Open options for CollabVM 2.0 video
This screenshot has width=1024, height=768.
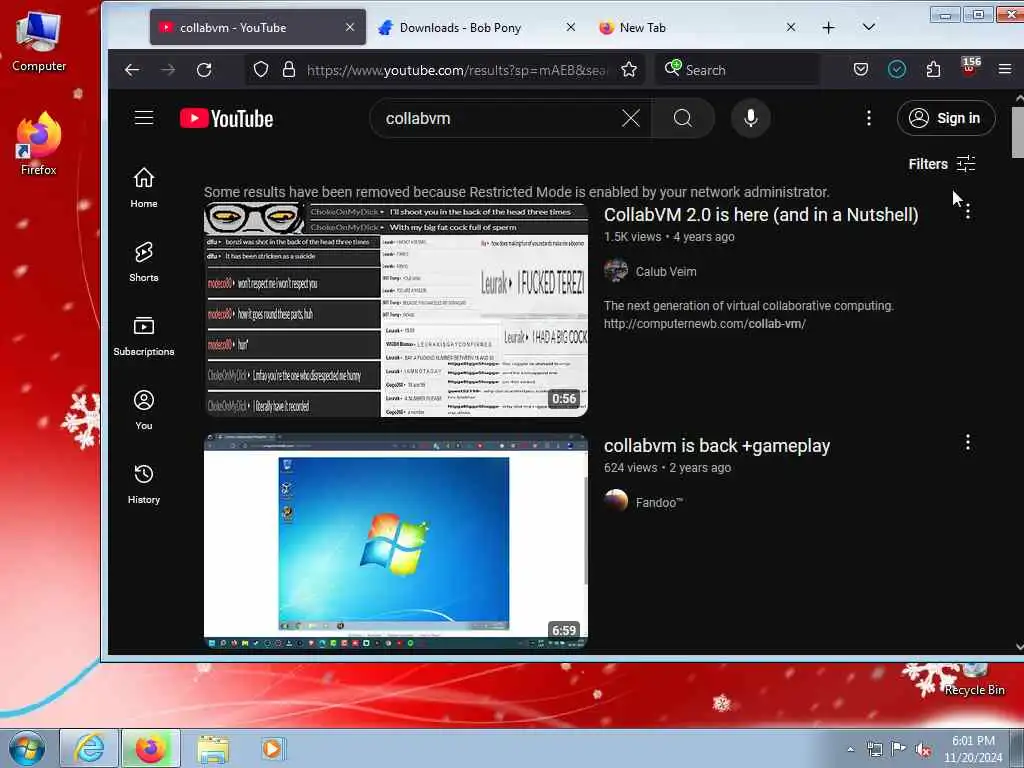coord(968,212)
